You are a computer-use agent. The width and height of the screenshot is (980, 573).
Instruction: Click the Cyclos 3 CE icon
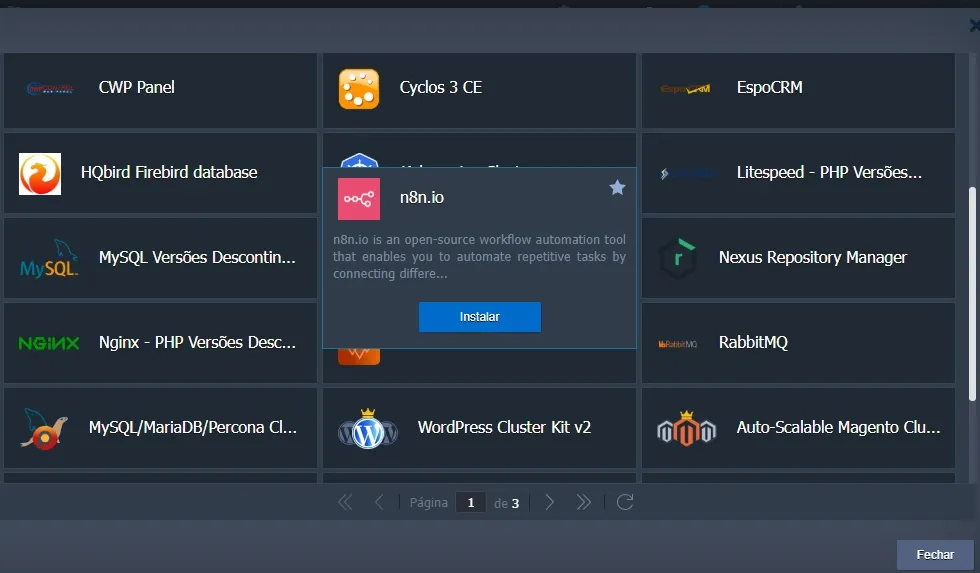tap(359, 88)
